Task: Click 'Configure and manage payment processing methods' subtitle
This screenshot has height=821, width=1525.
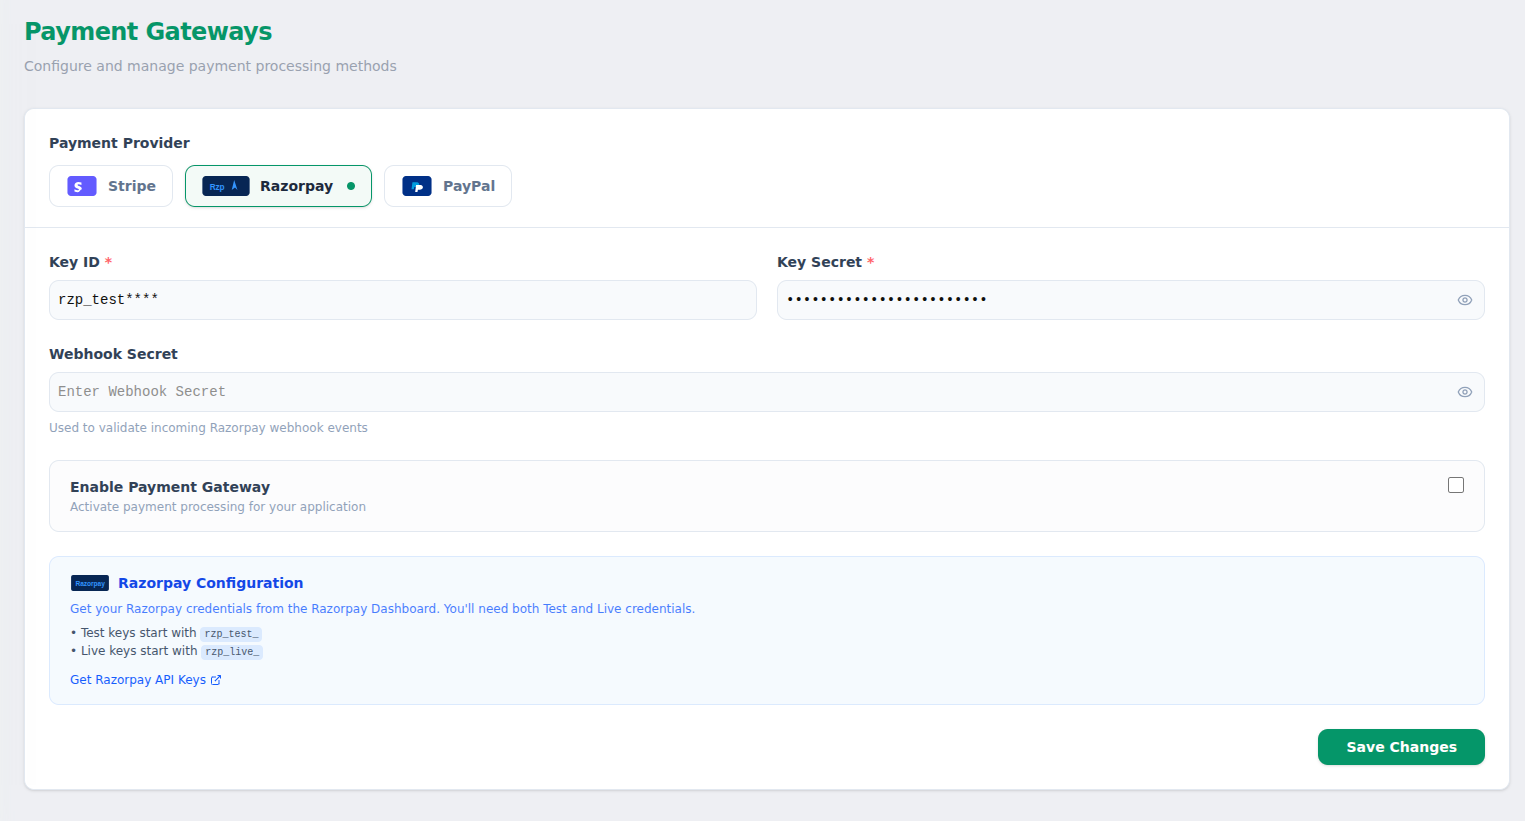Action: (210, 66)
